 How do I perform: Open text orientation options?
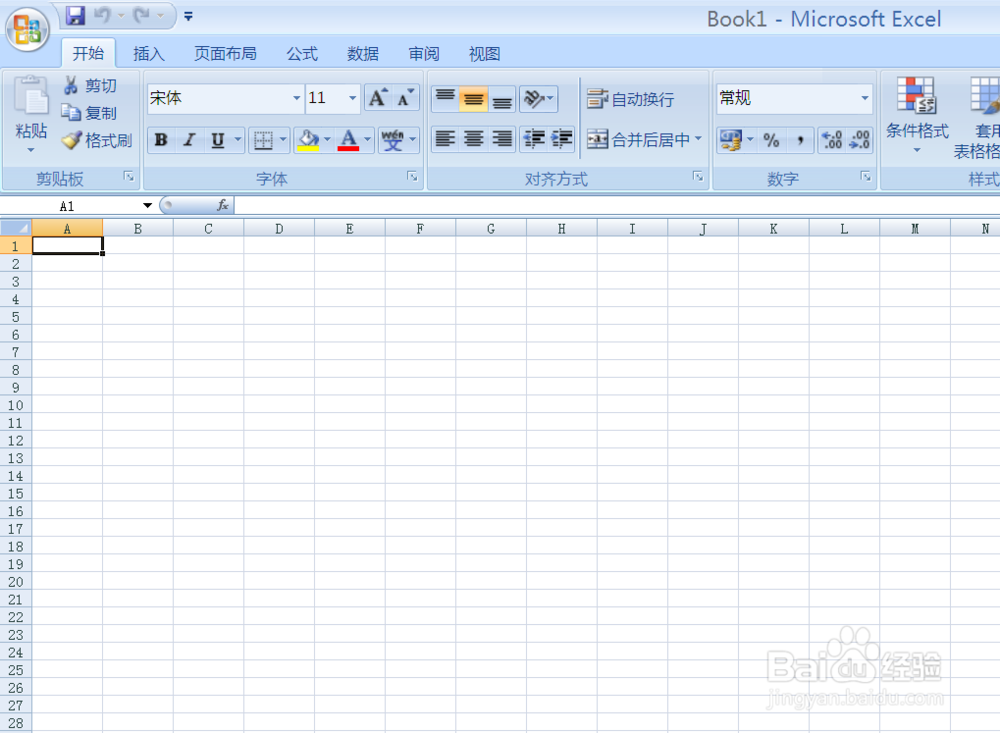click(x=538, y=99)
